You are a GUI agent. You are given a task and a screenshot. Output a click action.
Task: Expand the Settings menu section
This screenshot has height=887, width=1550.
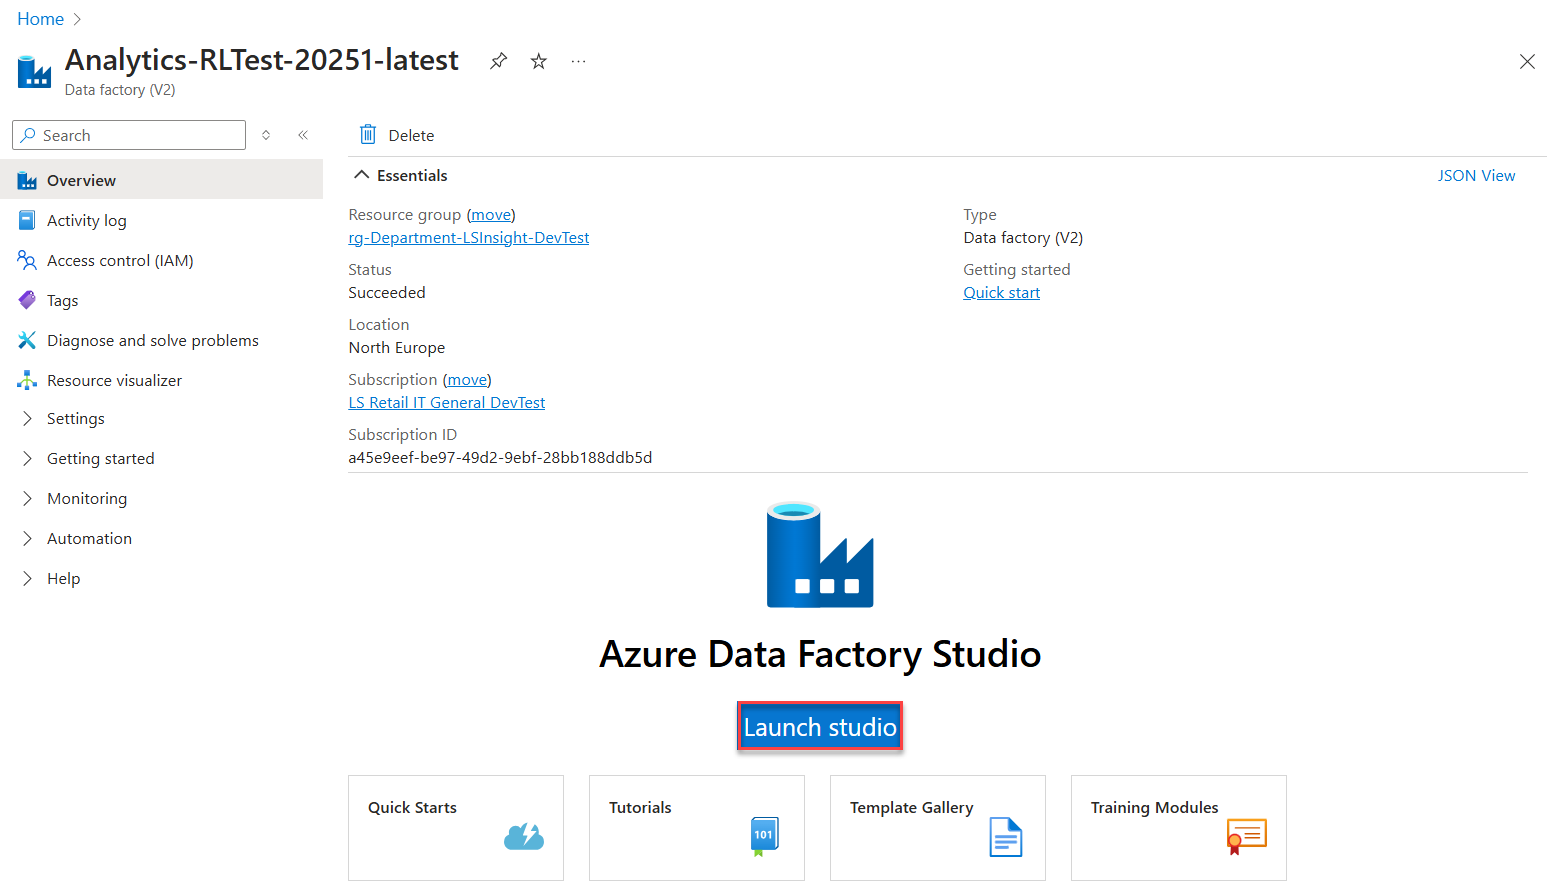[76, 419]
